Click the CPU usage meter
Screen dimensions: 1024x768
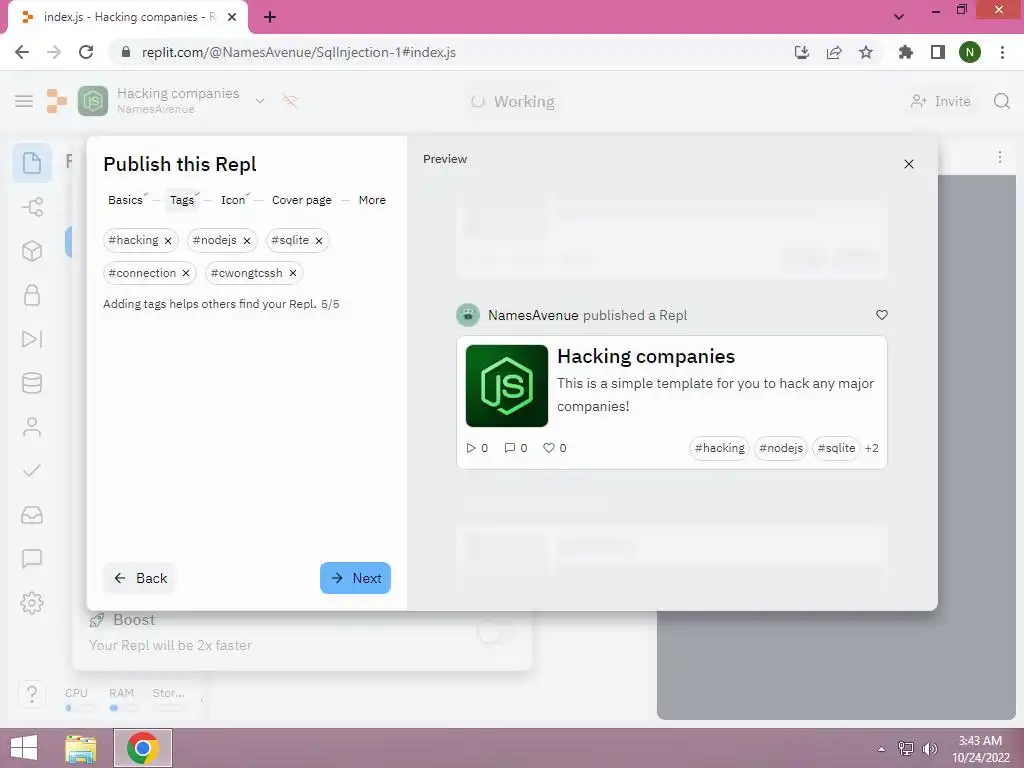click(79, 699)
